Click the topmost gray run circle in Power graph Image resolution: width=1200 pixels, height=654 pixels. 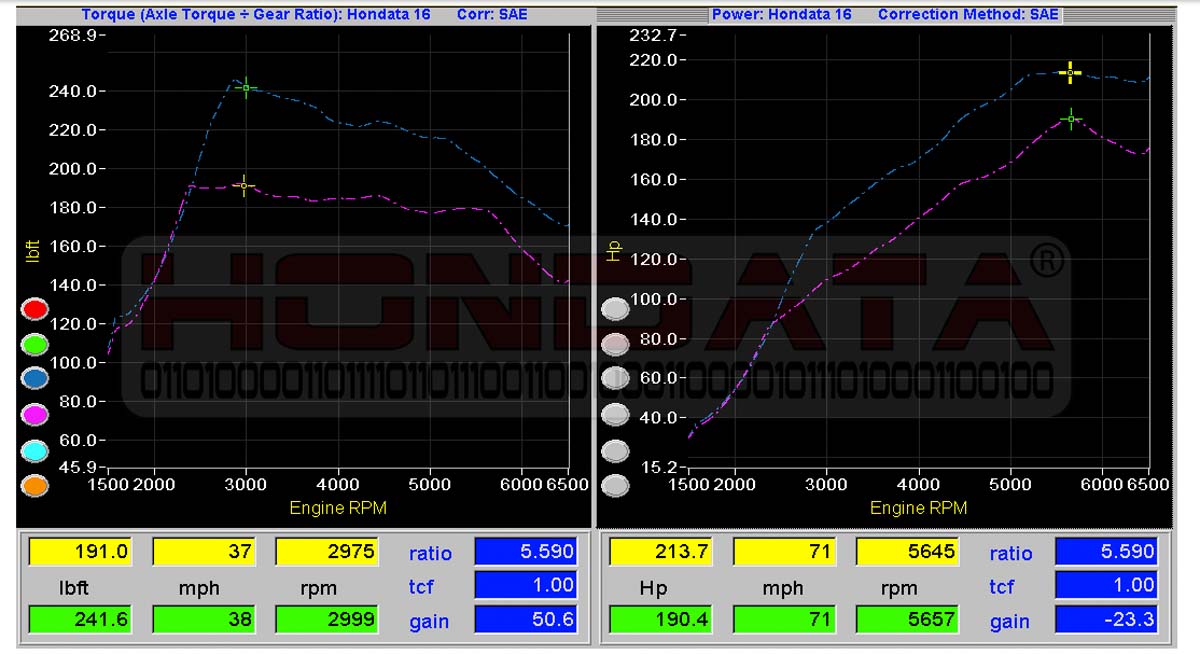[x=615, y=310]
